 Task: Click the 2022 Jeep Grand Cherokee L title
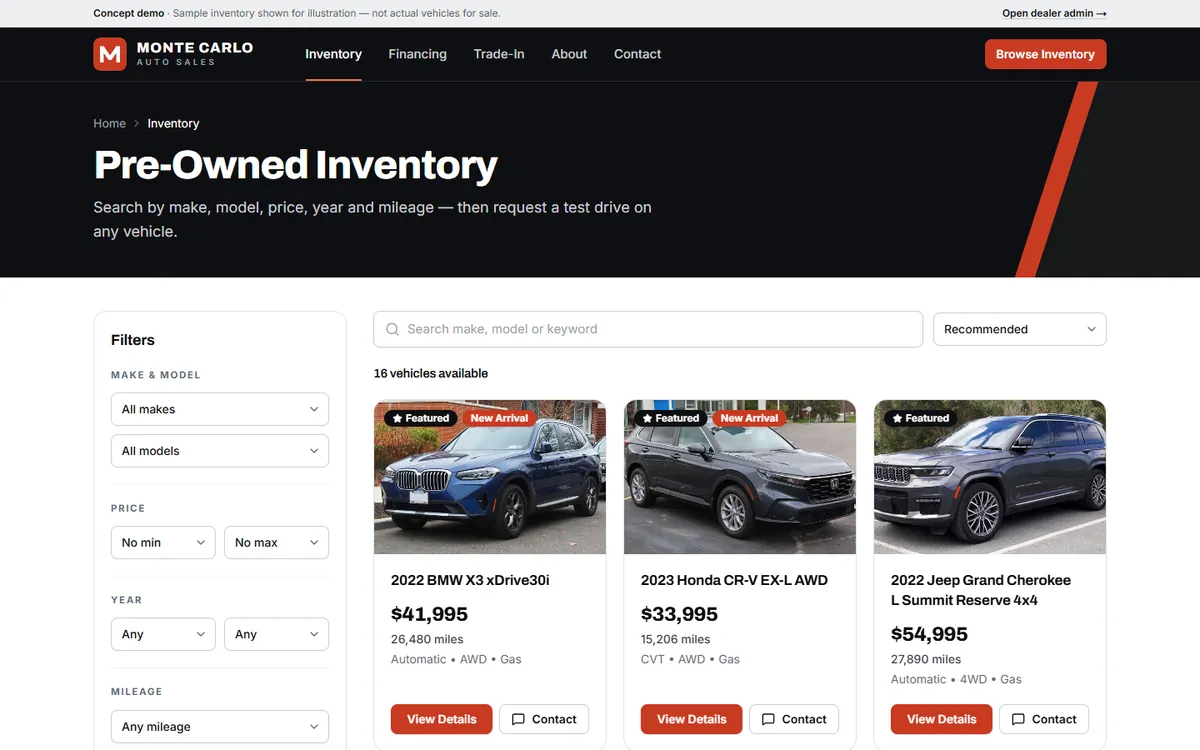pyautogui.click(x=981, y=590)
